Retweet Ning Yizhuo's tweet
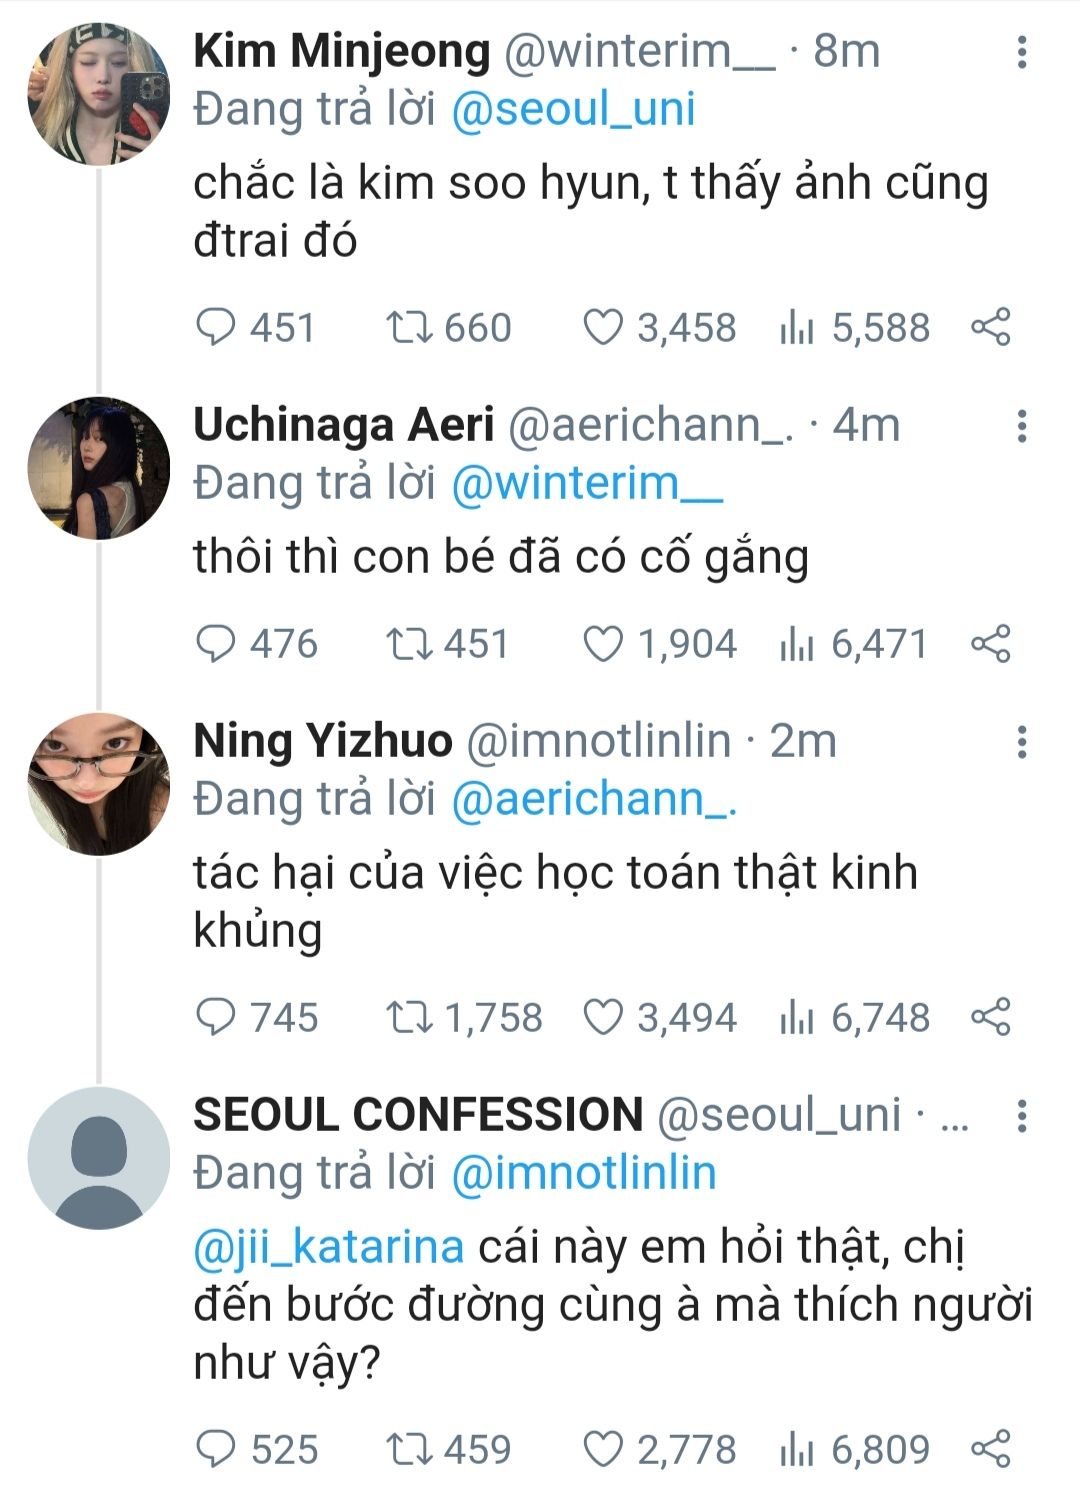This screenshot has width=1080, height=1487. pos(408,1018)
